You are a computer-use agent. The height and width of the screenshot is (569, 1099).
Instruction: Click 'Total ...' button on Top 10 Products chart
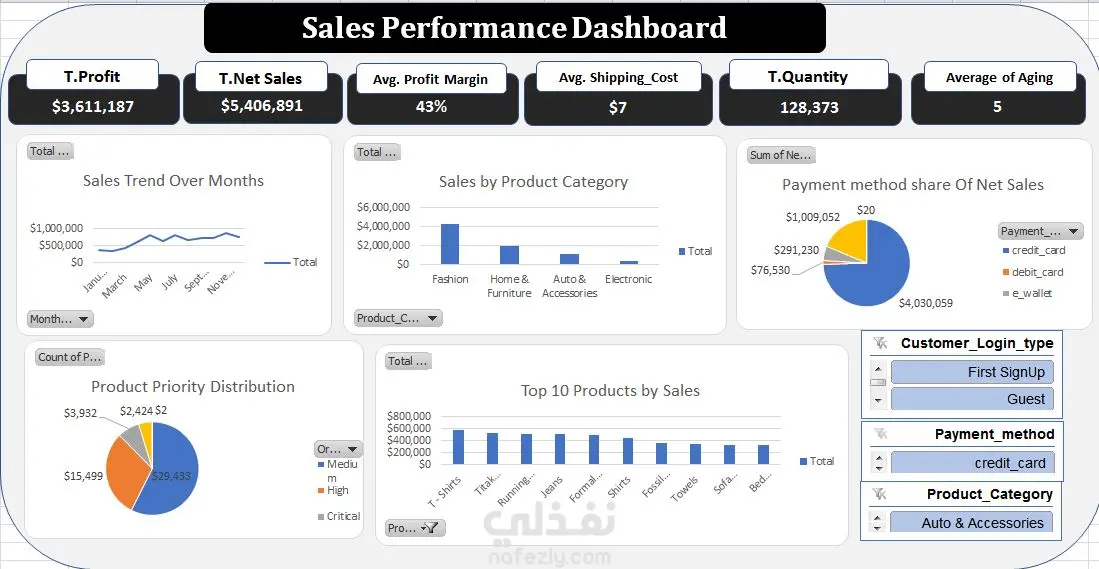[x=408, y=361]
